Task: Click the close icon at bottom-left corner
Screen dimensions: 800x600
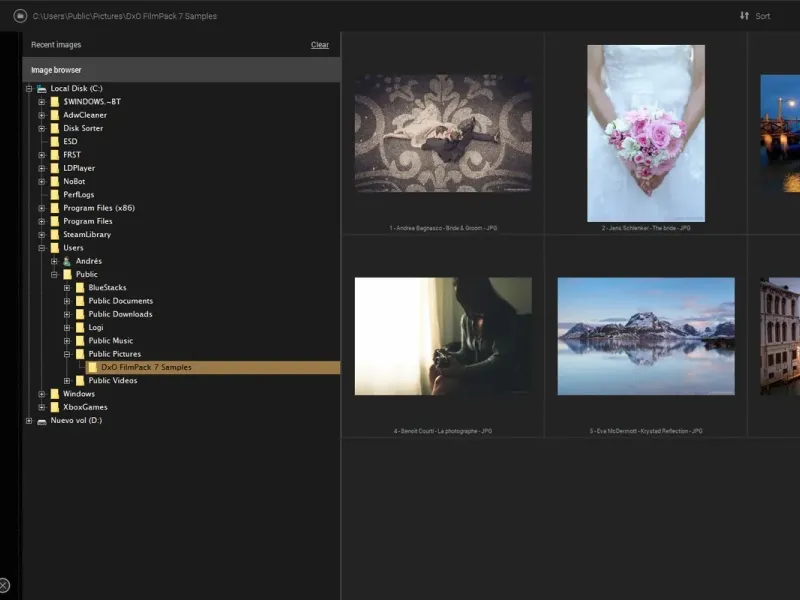Action: [4, 585]
